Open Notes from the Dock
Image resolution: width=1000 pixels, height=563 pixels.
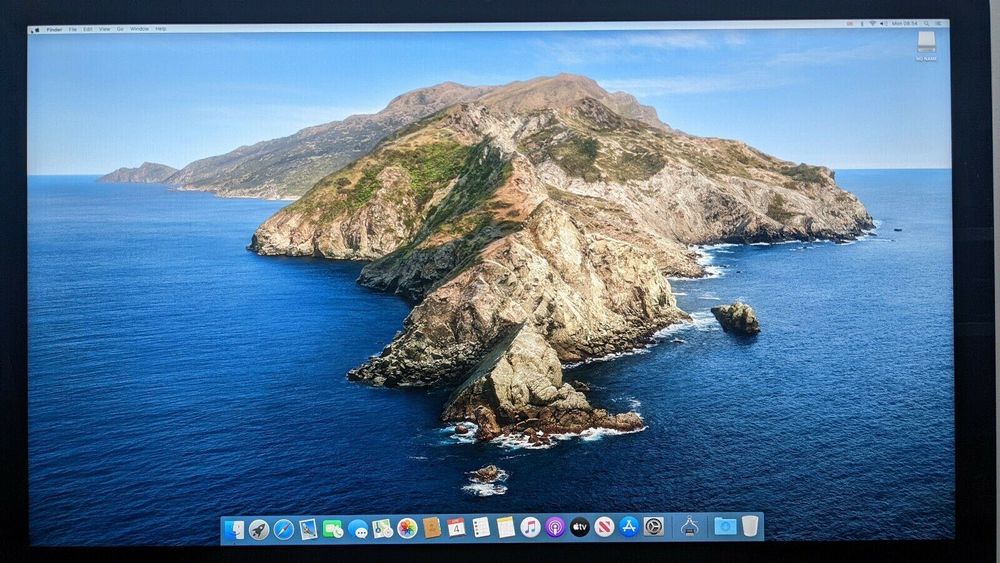click(506, 527)
